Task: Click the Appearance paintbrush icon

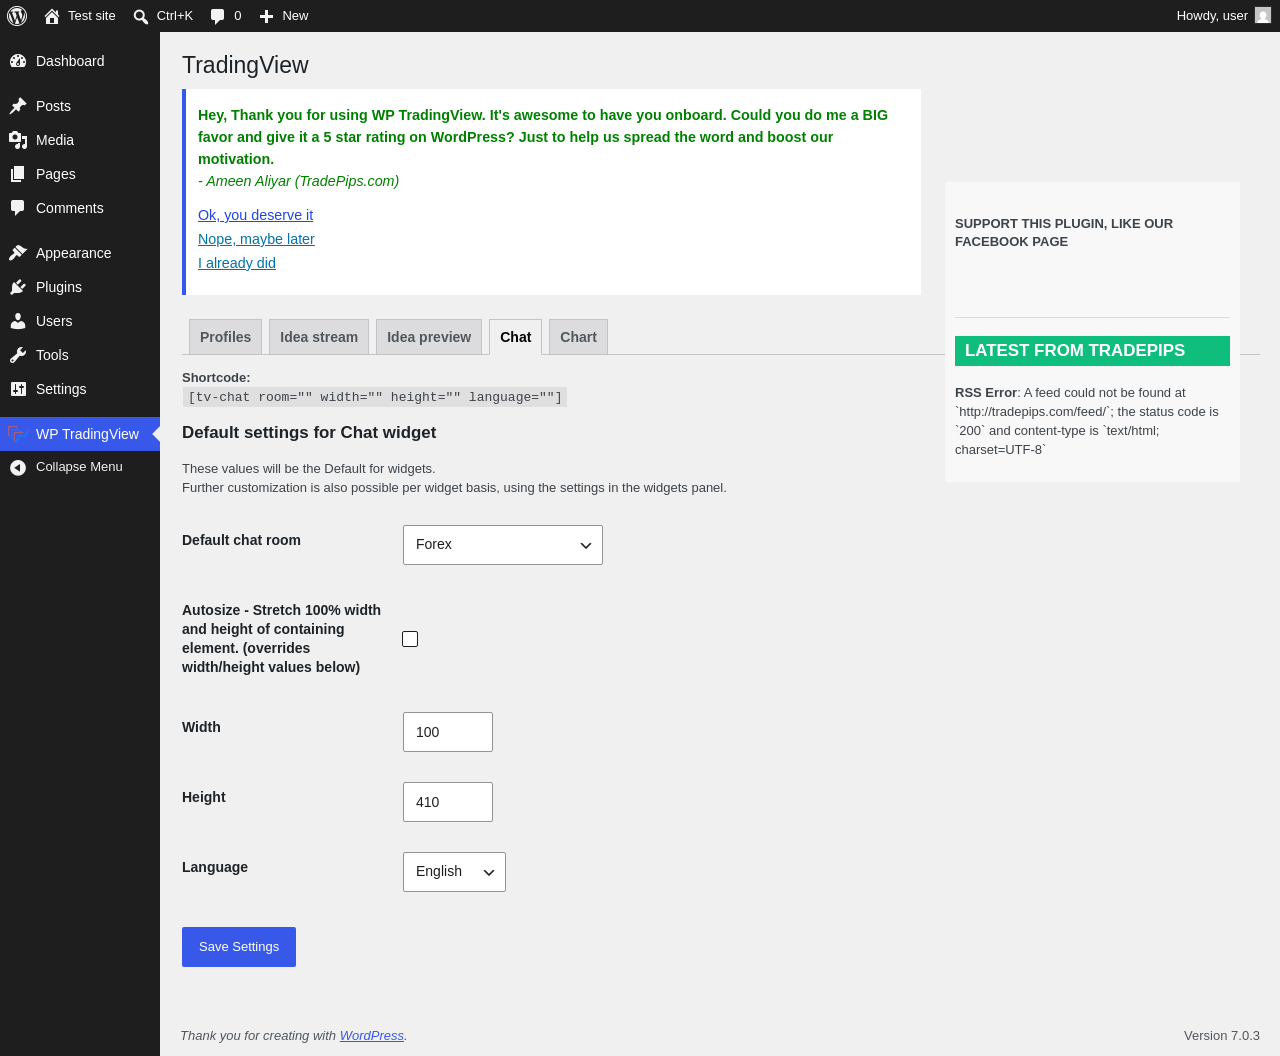Action: coord(18,253)
